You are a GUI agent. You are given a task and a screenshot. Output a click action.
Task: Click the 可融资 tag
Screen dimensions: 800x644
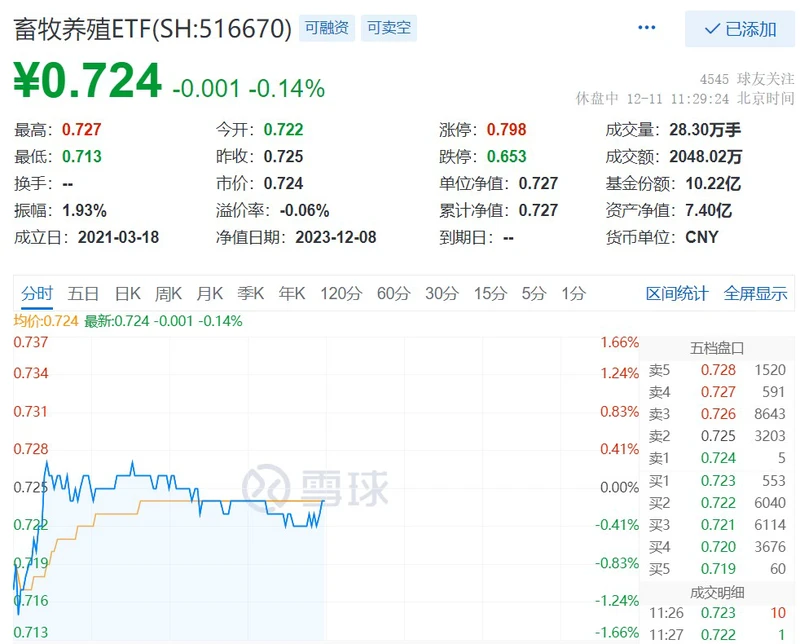(327, 28)
